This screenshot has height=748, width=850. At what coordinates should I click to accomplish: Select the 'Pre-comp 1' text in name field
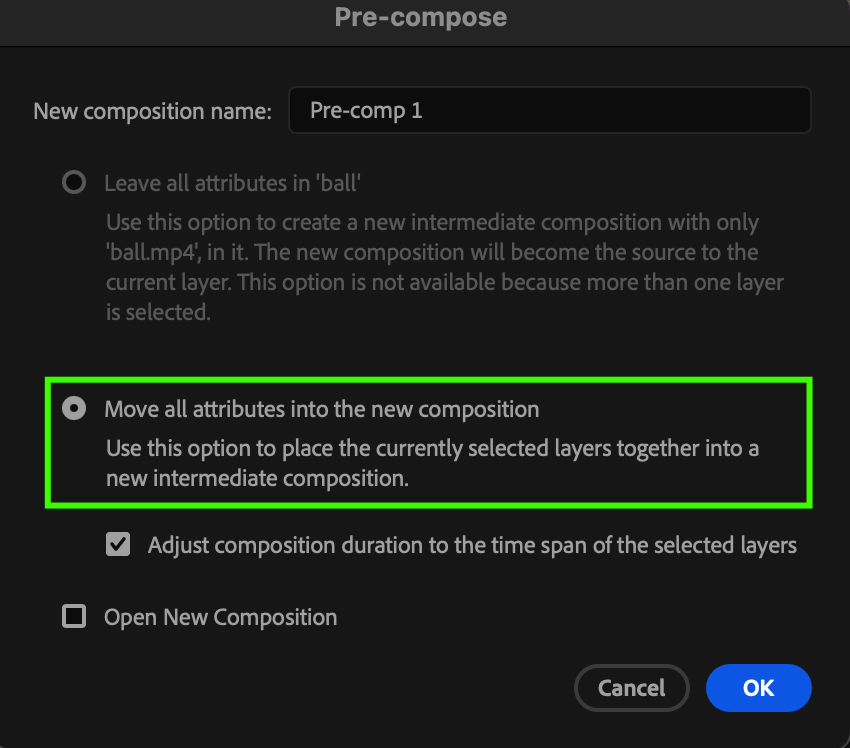pyautogui.click(x=366, y=110)
